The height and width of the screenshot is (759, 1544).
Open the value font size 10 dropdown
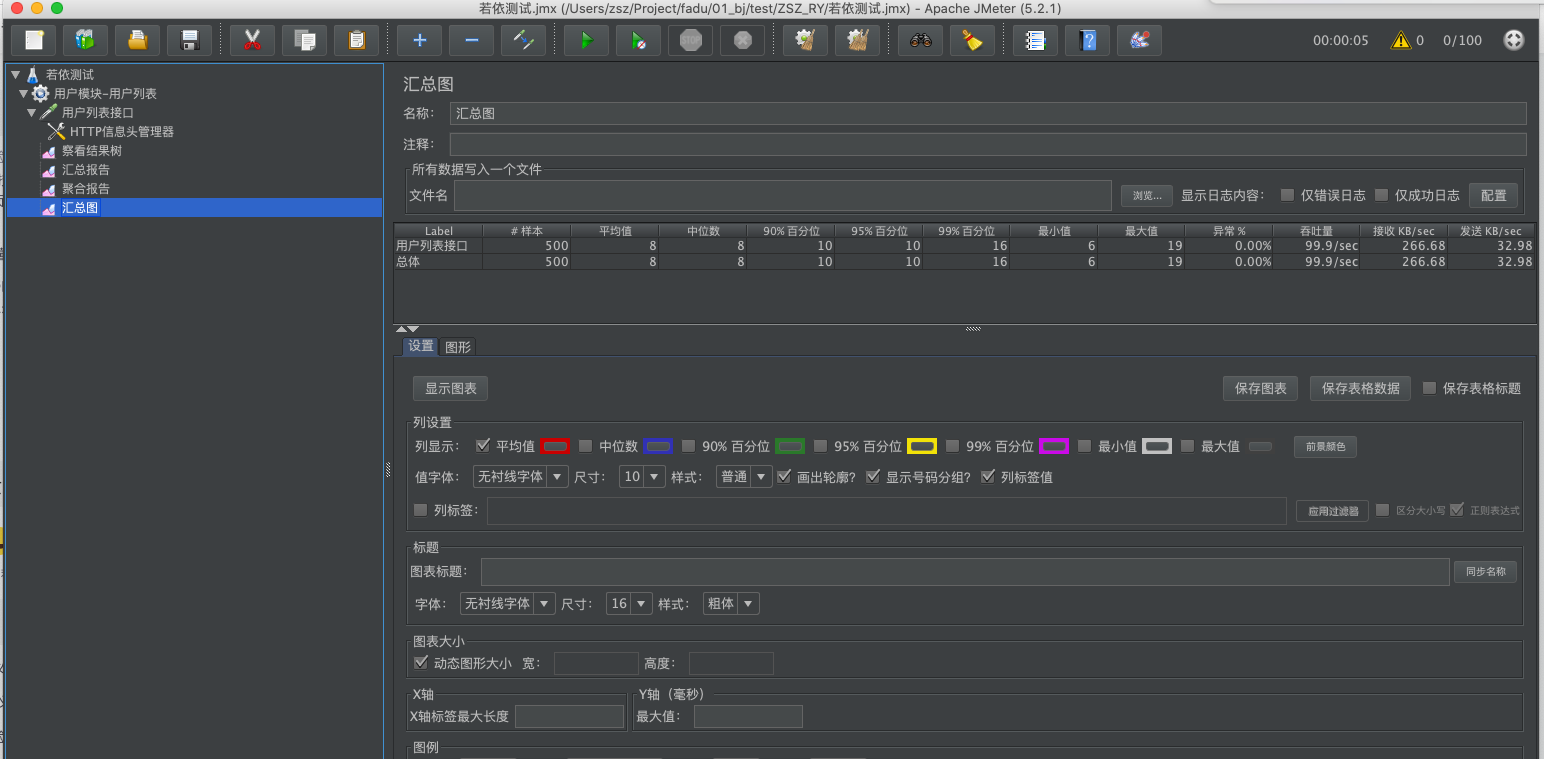pyautogui.click(x=642, y=477)
